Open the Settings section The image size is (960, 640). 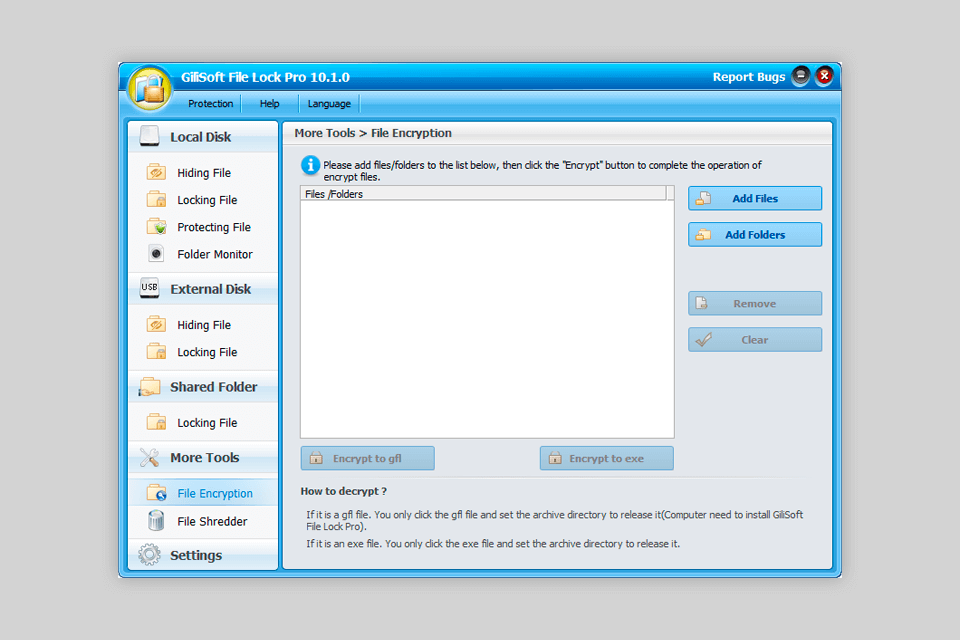click(203, 555)
